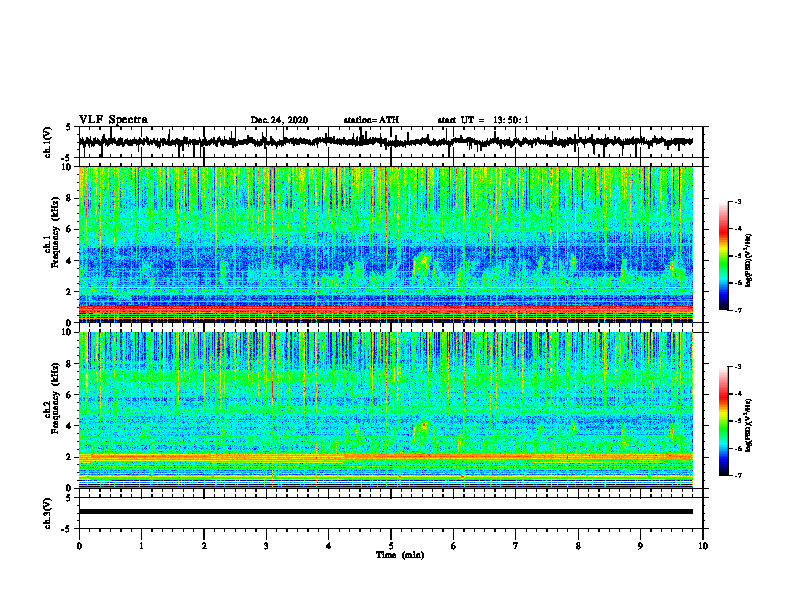Click the "station=ATH" label

coord(371,120)
